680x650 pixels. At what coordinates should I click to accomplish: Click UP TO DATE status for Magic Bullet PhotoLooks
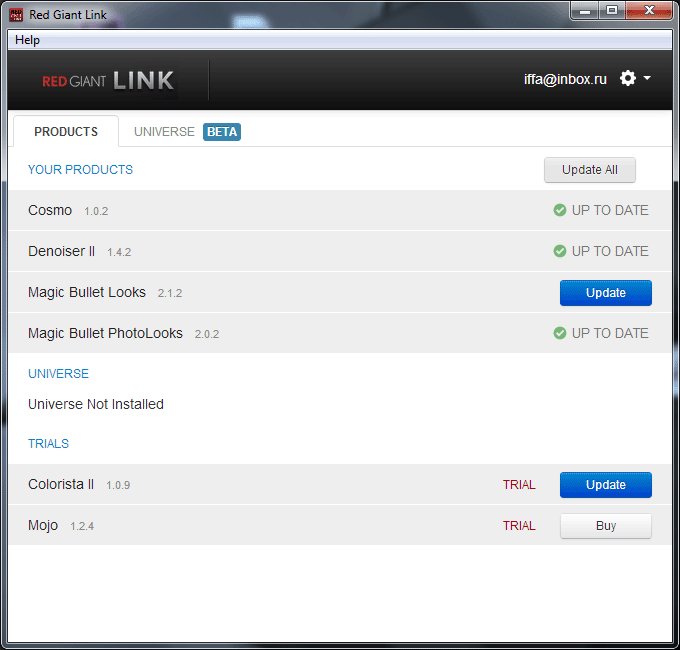(x=610, y=333)
